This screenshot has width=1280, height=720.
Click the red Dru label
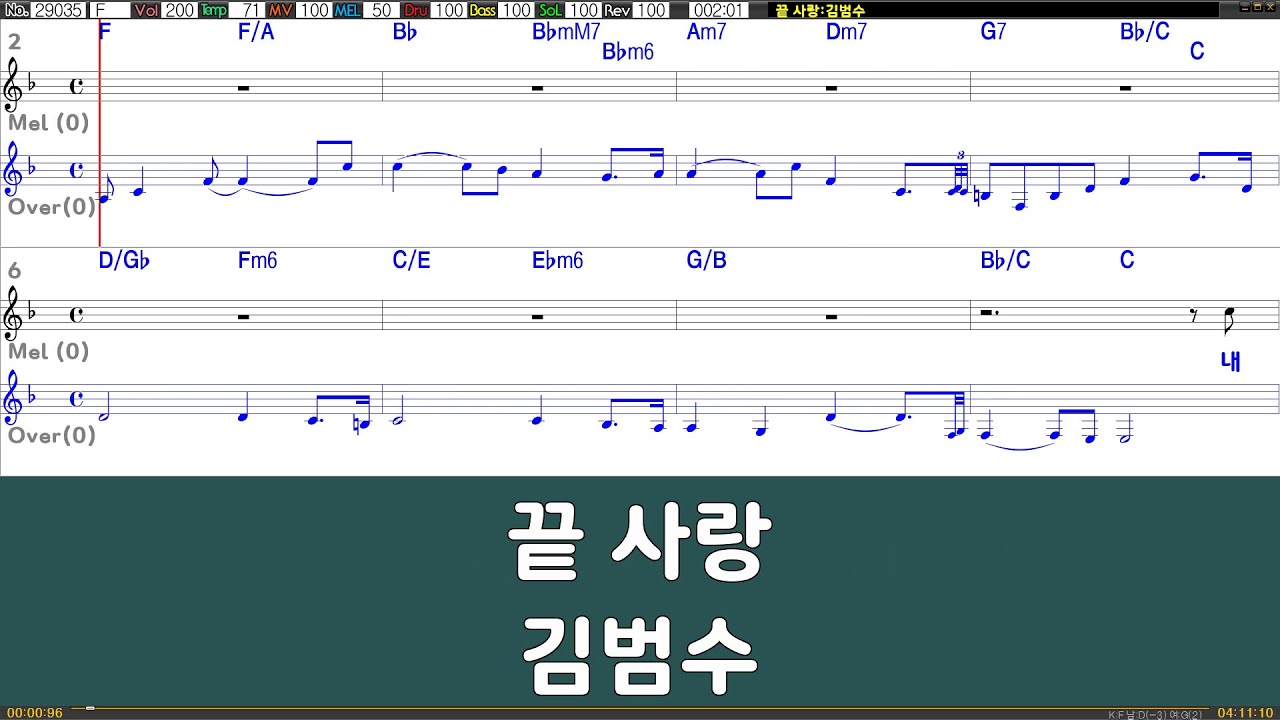(415, 10)
